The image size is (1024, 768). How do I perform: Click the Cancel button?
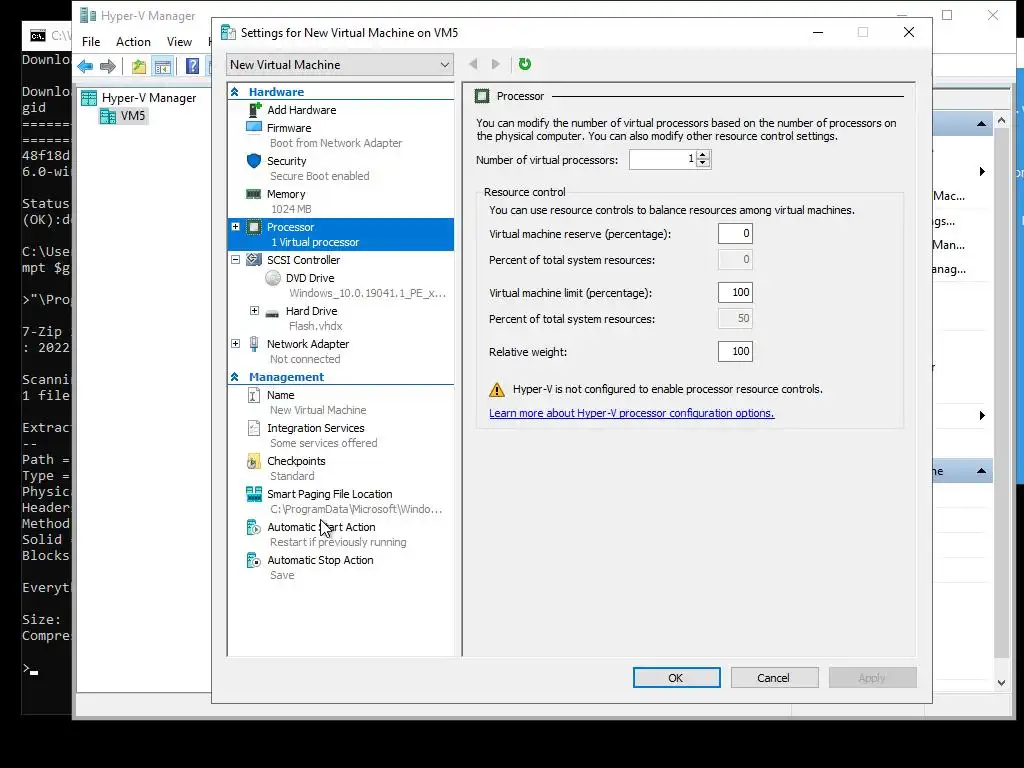(x=775, y=678)
